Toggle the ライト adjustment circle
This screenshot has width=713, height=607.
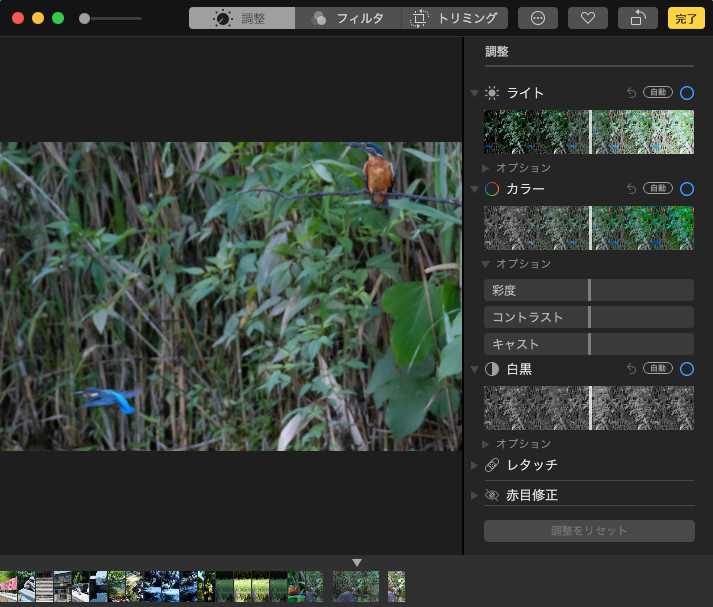pyautogui.click(x=687, y=93)
